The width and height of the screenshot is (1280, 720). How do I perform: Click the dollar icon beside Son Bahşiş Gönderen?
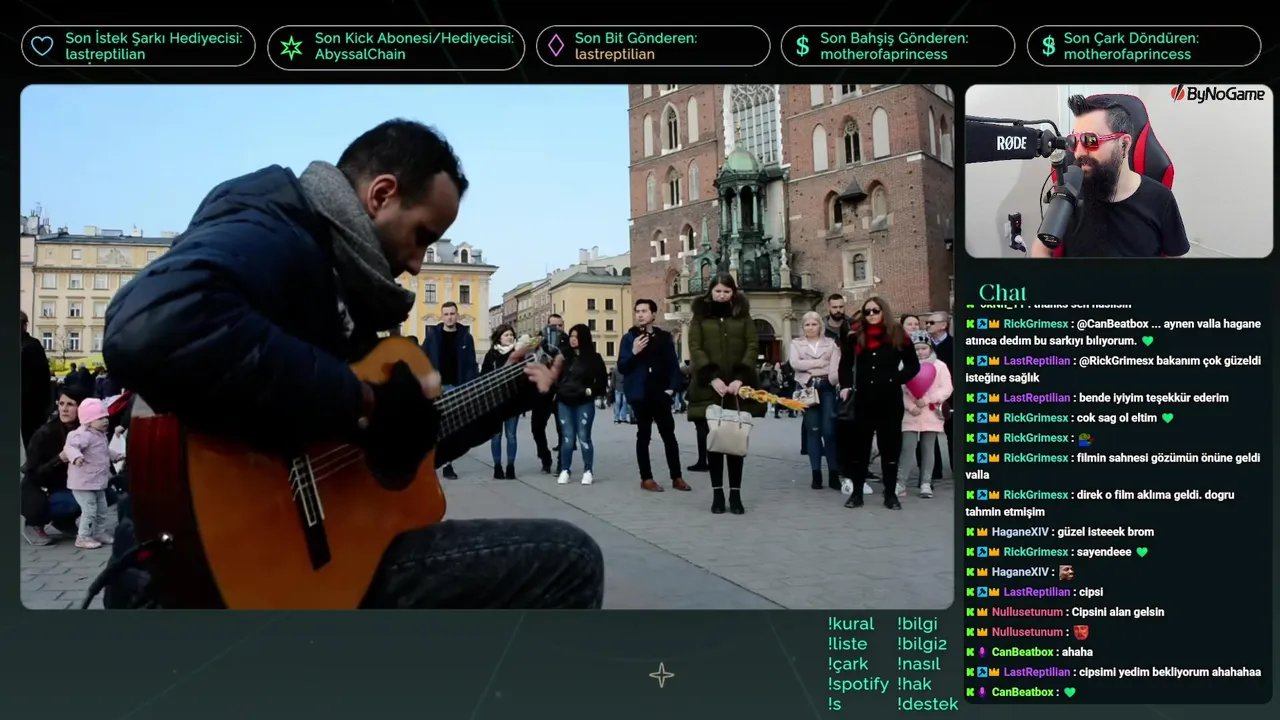pyautogui.click(x=802, y=46)
